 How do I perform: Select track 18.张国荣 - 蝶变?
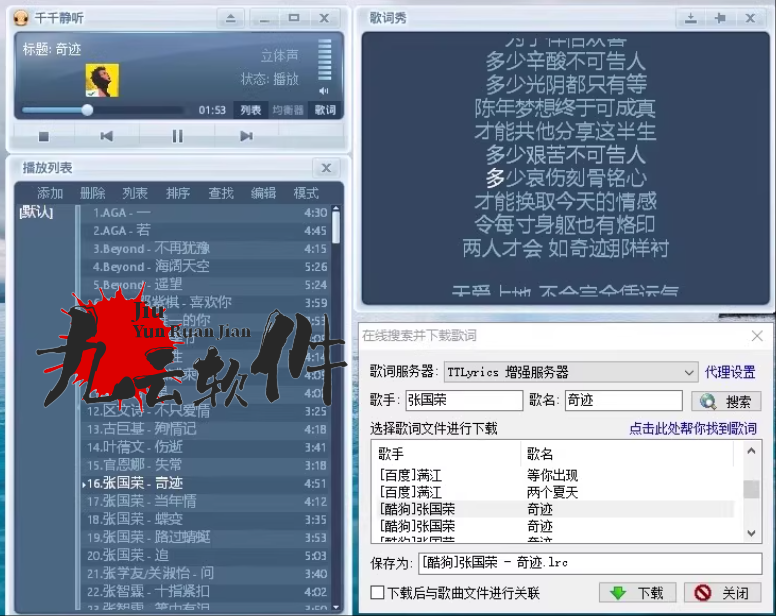click(205, 520)
